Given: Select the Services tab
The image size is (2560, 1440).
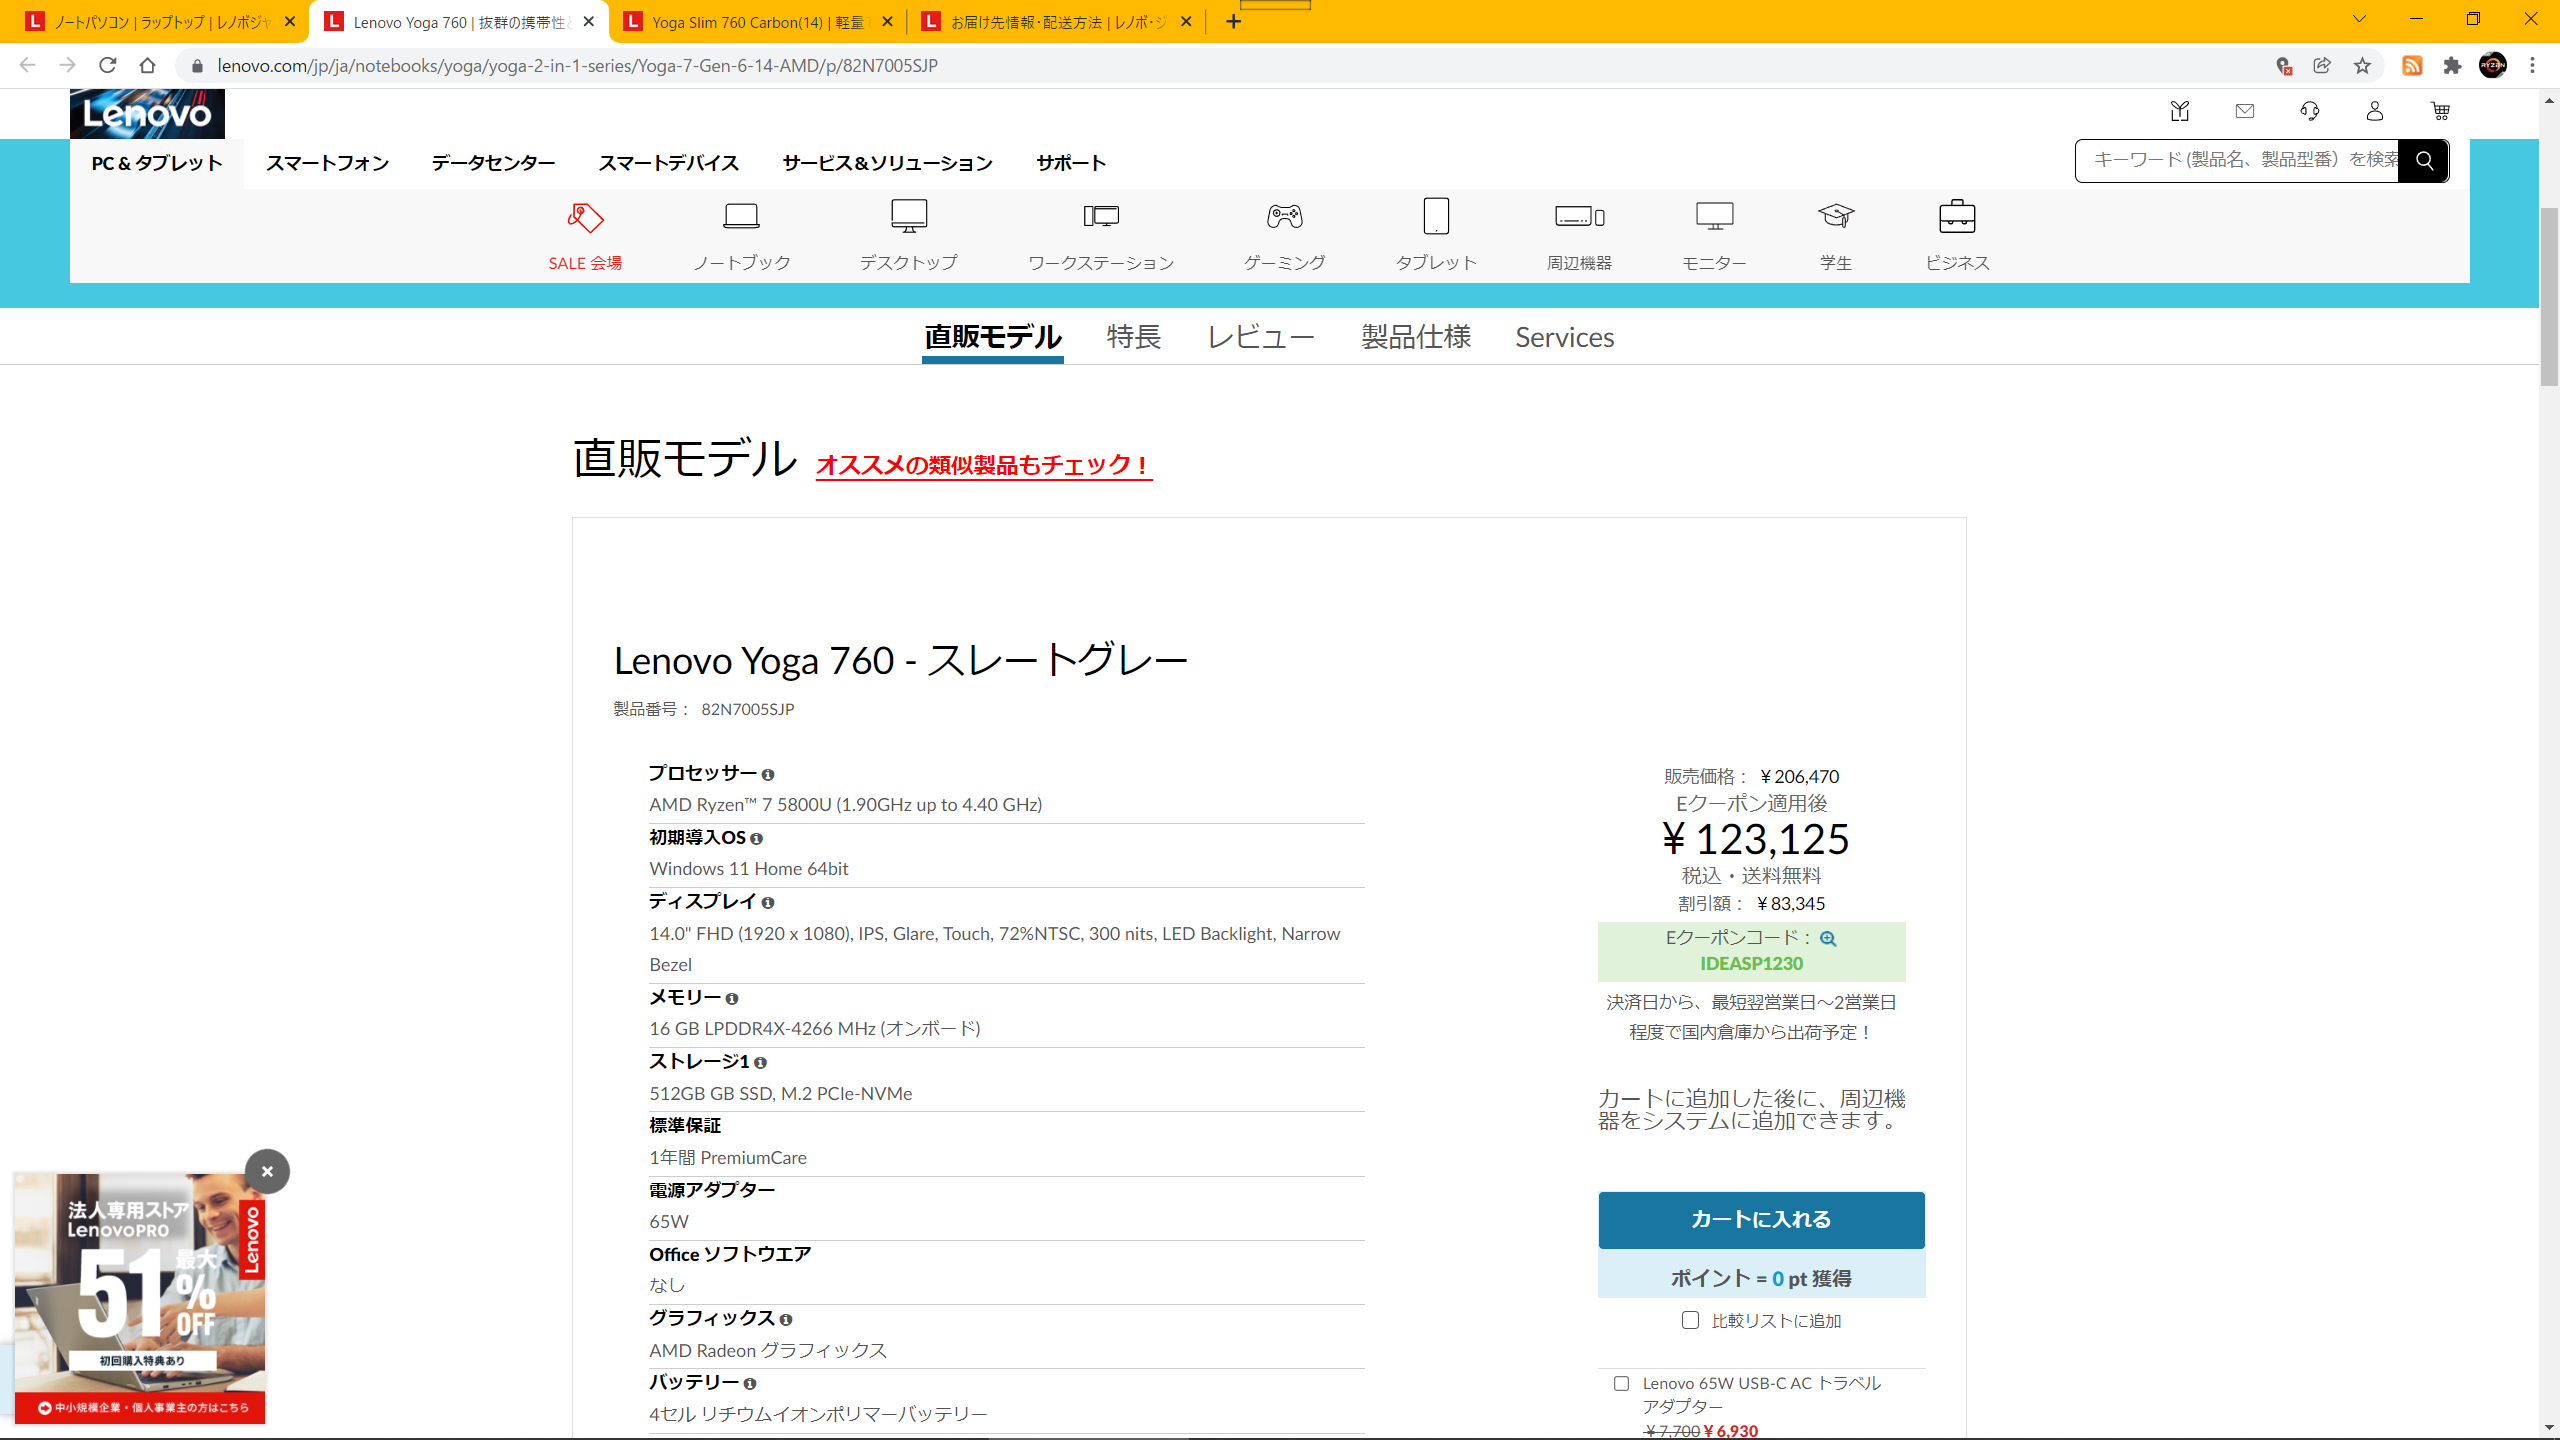Looking at the screenshot, I should click(x=1564, y=337).
